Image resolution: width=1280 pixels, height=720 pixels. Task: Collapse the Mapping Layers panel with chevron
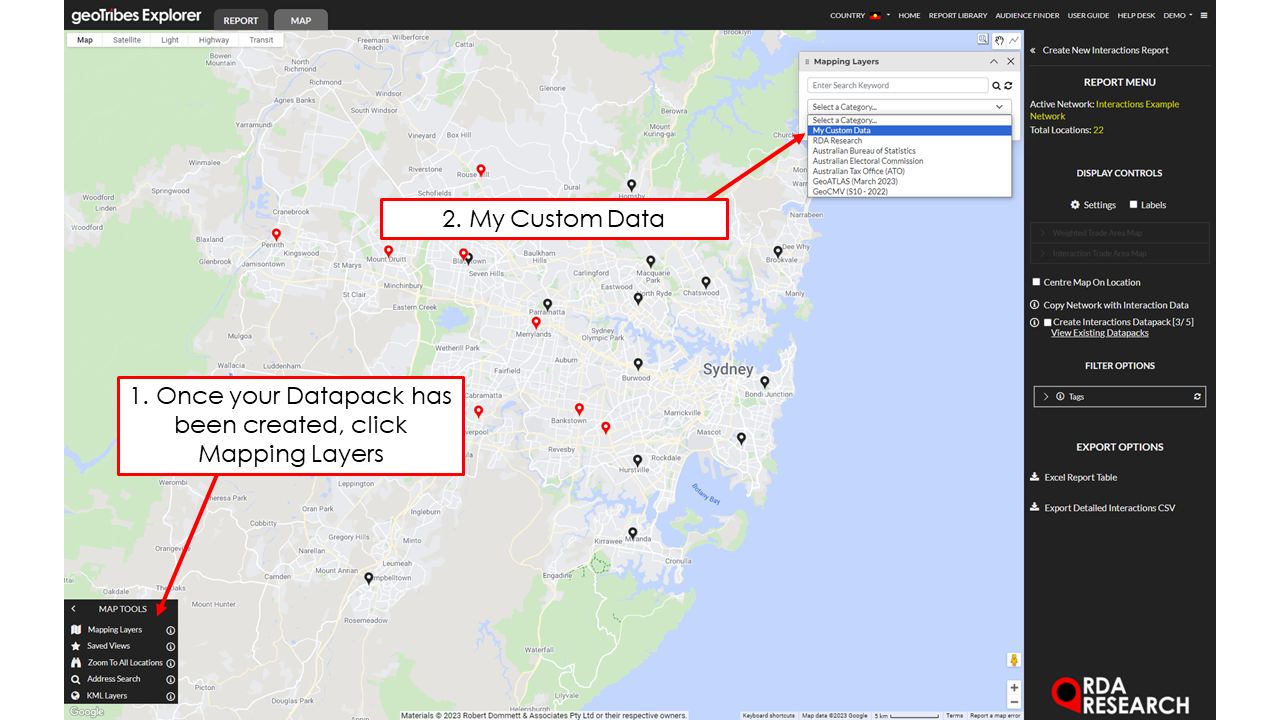[x=994, y=62]
